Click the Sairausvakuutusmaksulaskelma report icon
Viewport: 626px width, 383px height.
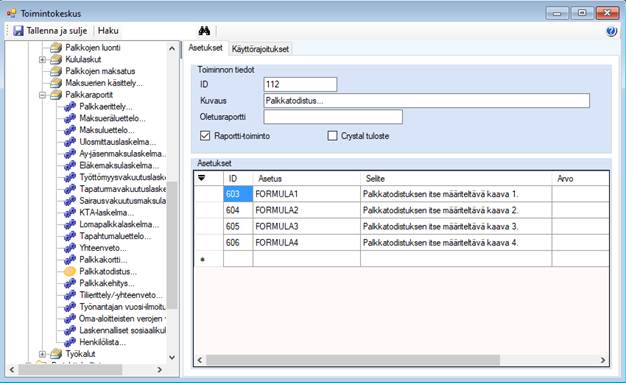pos(70,201)
